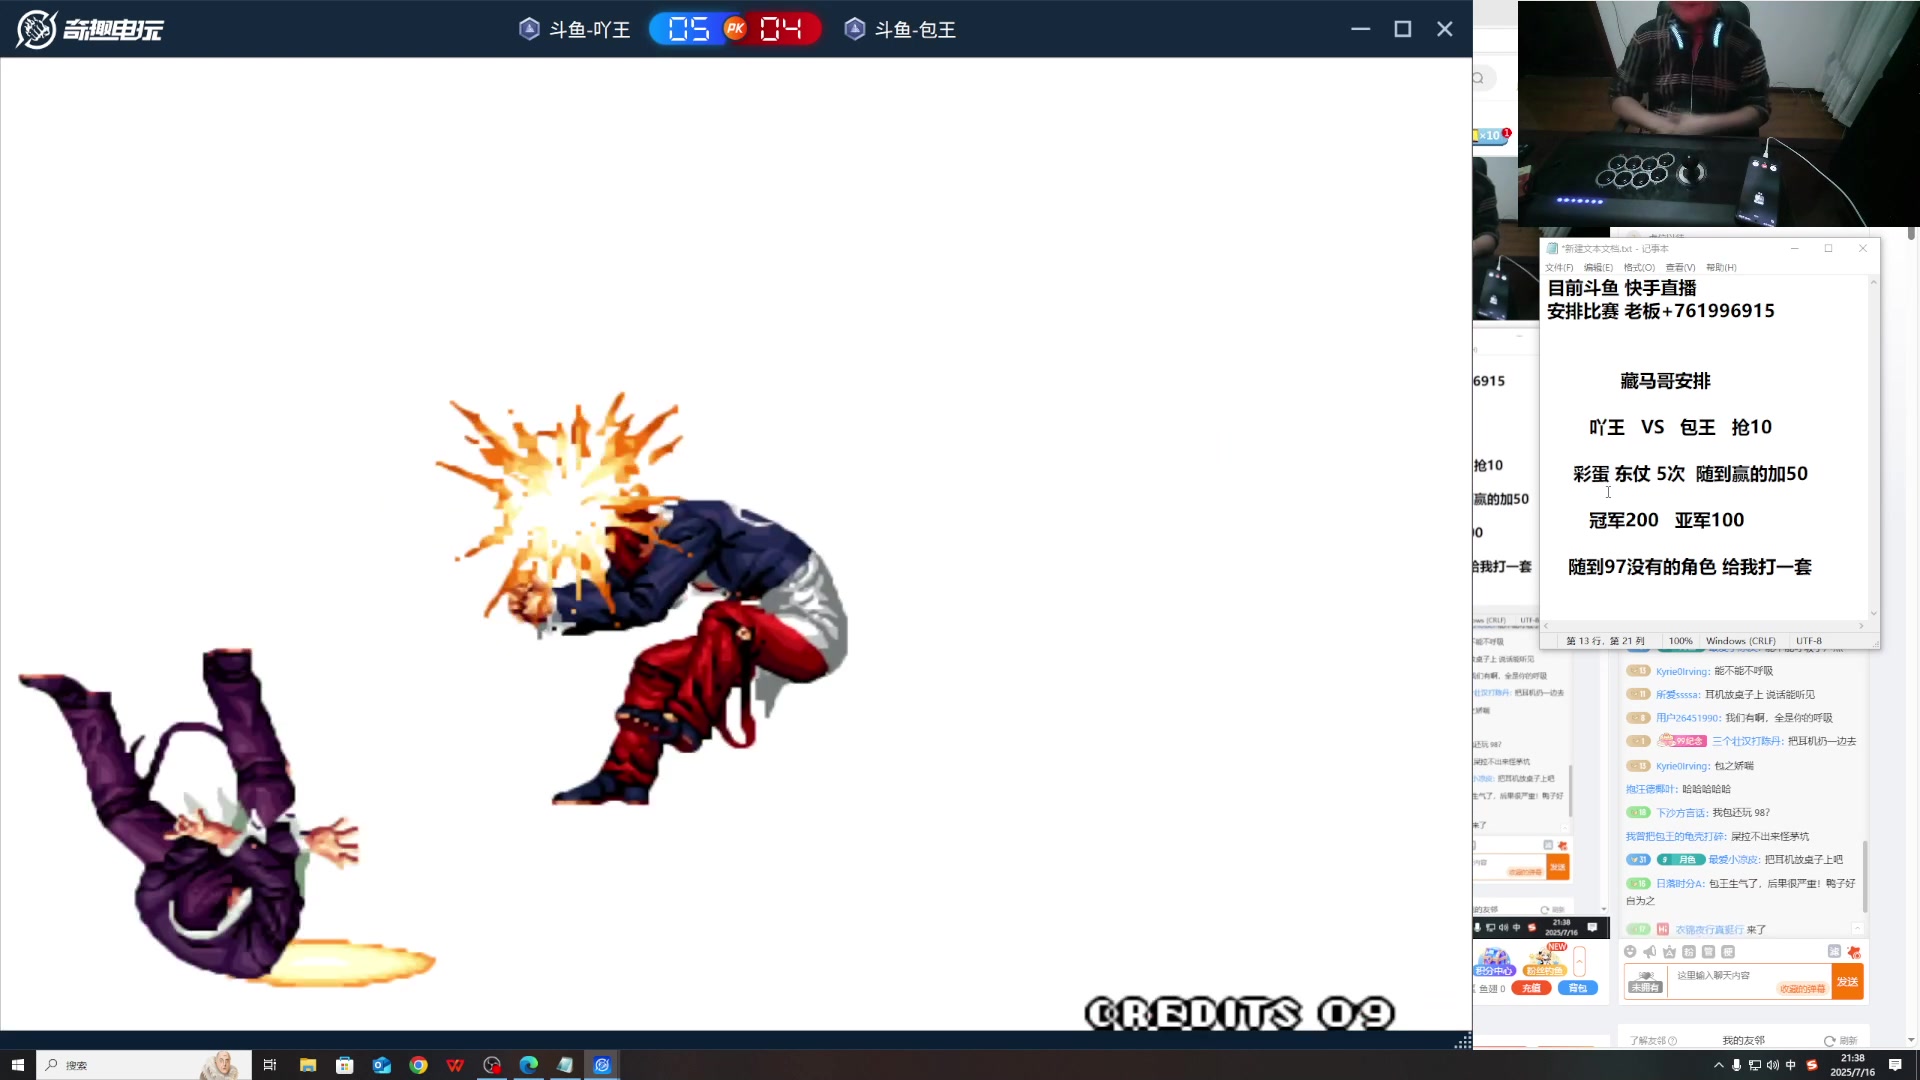This screenshot has width=1920, height=1080.
Task: Click the page scrollbar down arrow at the right edge
Action: 1911,1040
